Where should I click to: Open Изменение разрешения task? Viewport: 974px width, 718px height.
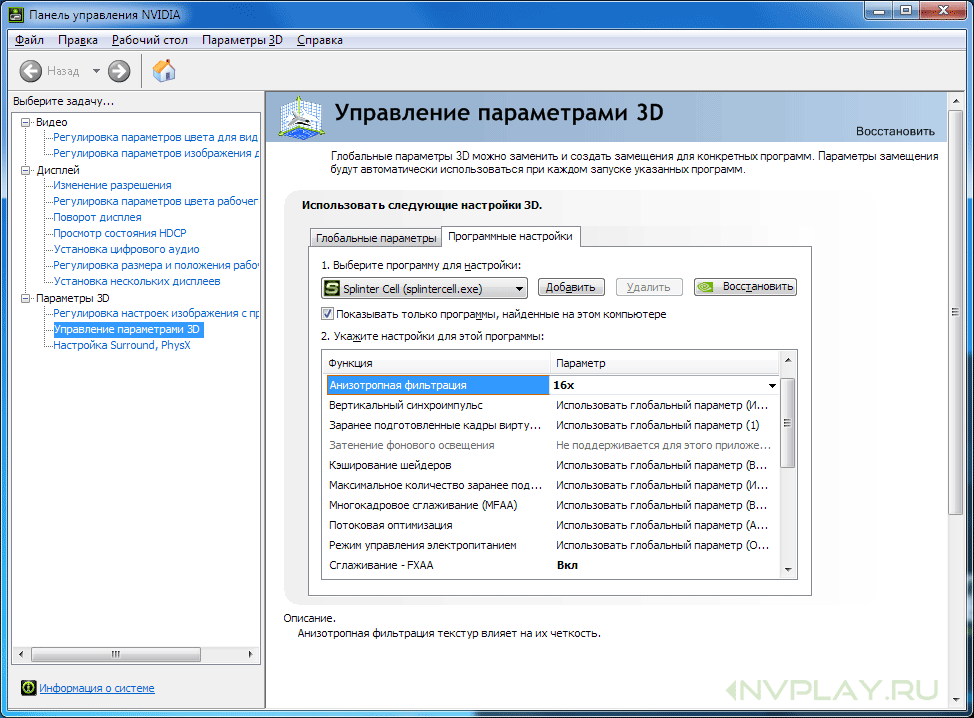click(112, 185)
